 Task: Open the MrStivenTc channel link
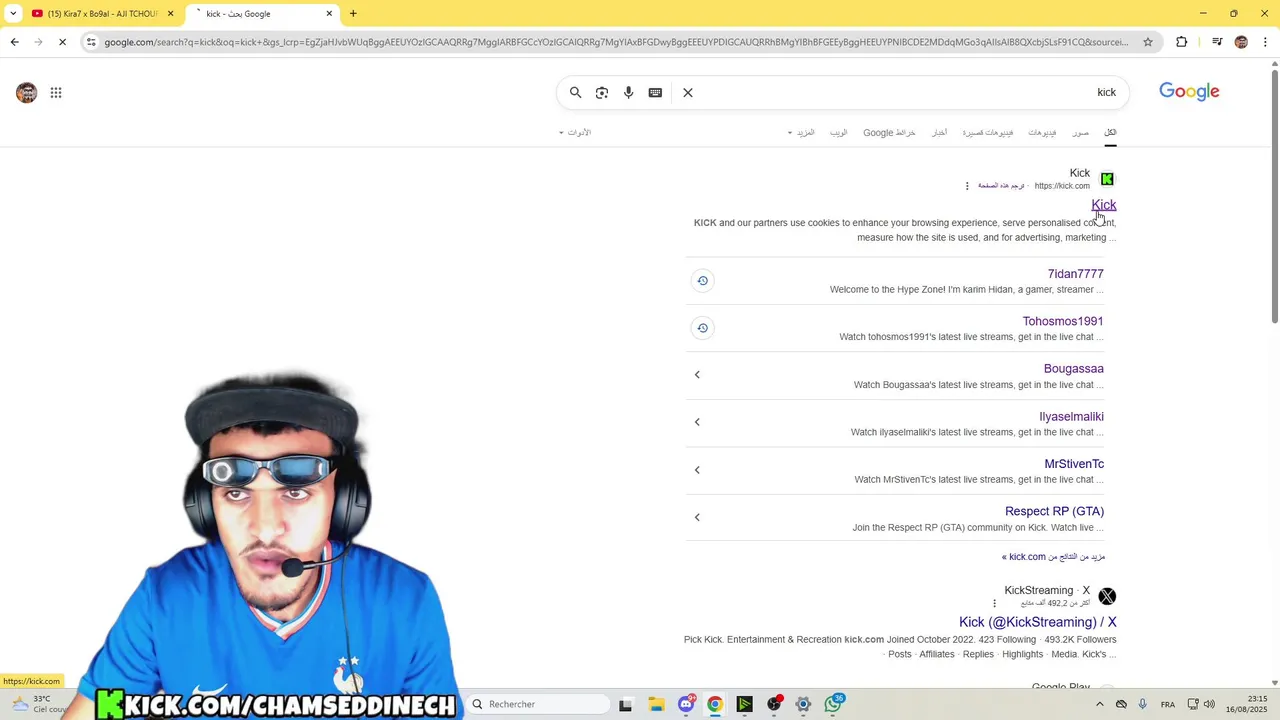pos(1074,464)
